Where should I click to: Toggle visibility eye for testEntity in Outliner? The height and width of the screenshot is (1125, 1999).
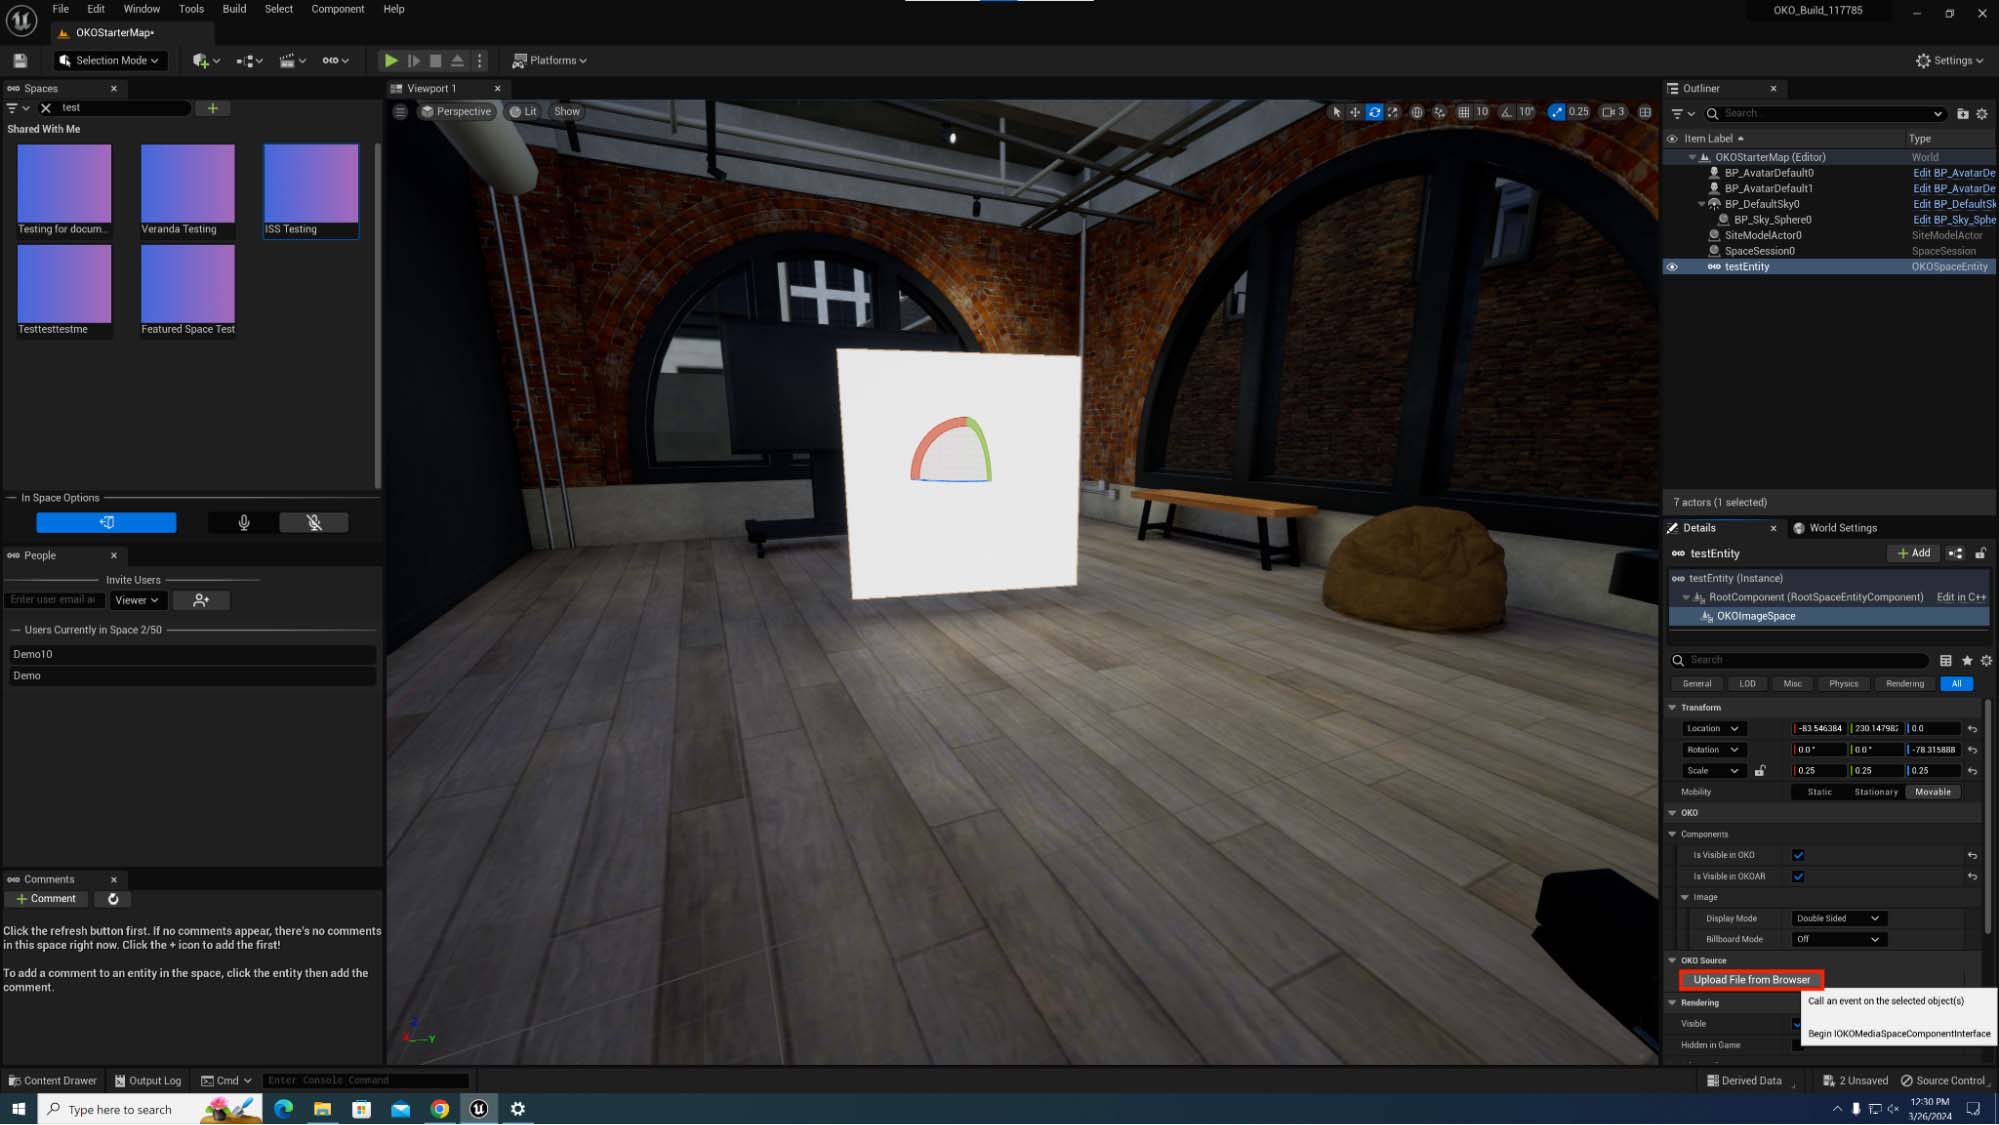[x=1672, y=267]
